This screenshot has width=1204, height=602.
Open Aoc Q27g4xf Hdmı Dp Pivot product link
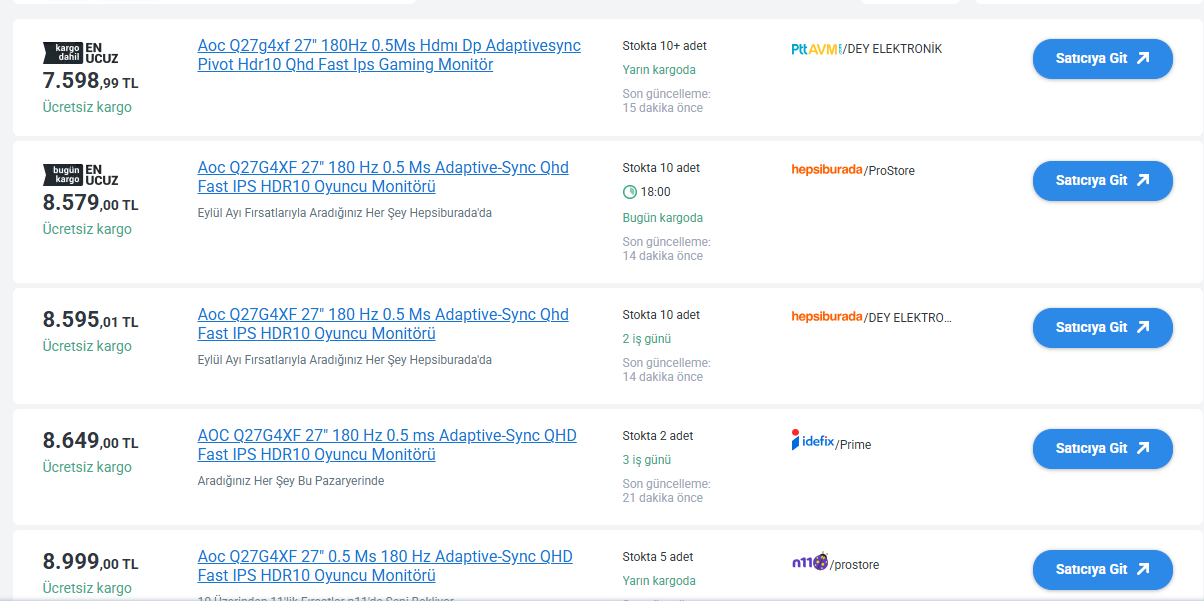pos(389,55)
